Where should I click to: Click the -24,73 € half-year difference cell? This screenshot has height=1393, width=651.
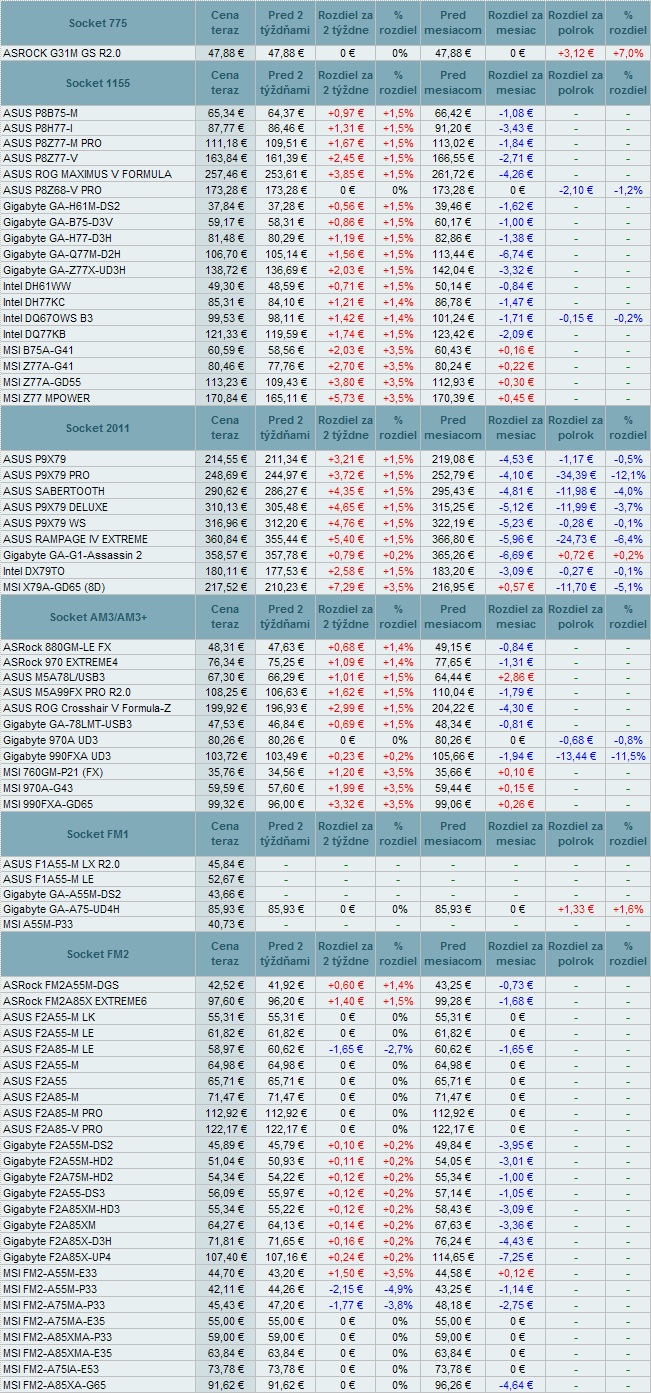point(575,539)
